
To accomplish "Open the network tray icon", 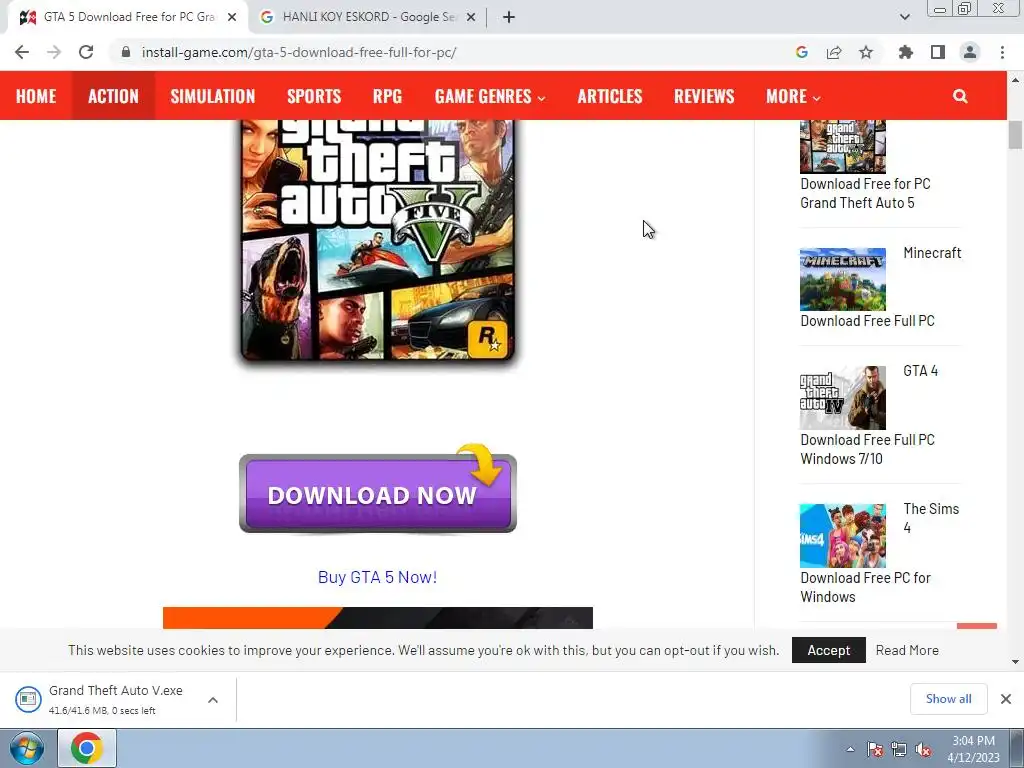I will [x=899, y=749].
